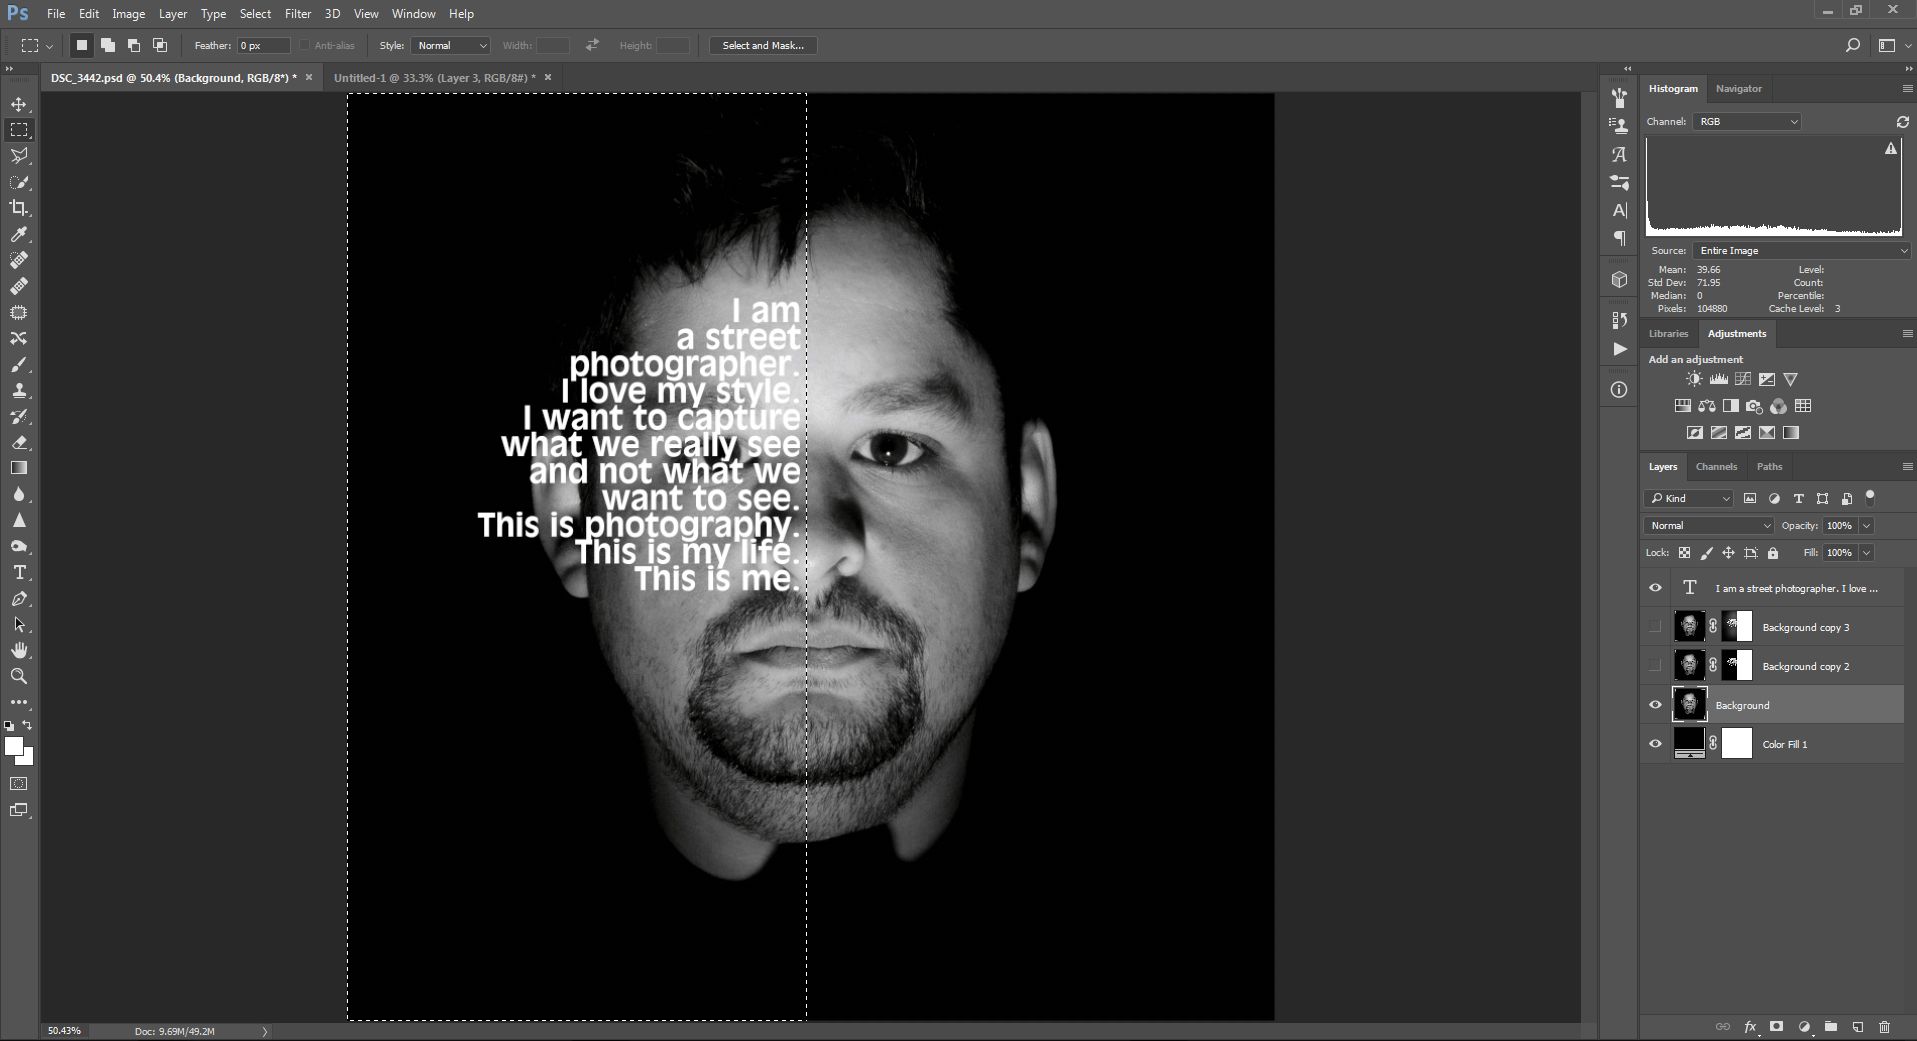Open the Image menu

pyautogui.click(x=128, y=14)
